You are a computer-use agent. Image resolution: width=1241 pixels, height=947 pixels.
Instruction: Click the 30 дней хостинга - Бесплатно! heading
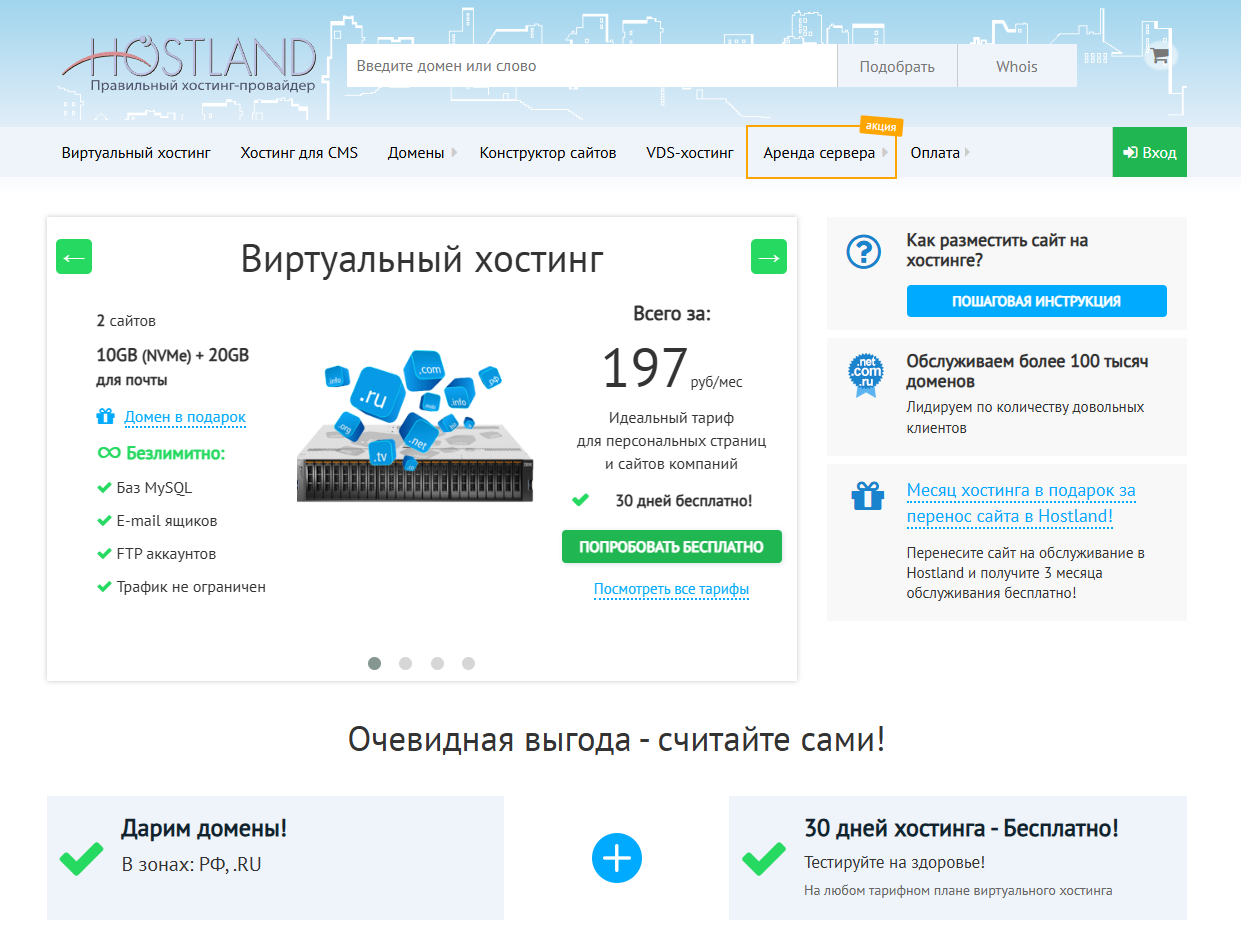pyautogui.click(x=961, y=828)
